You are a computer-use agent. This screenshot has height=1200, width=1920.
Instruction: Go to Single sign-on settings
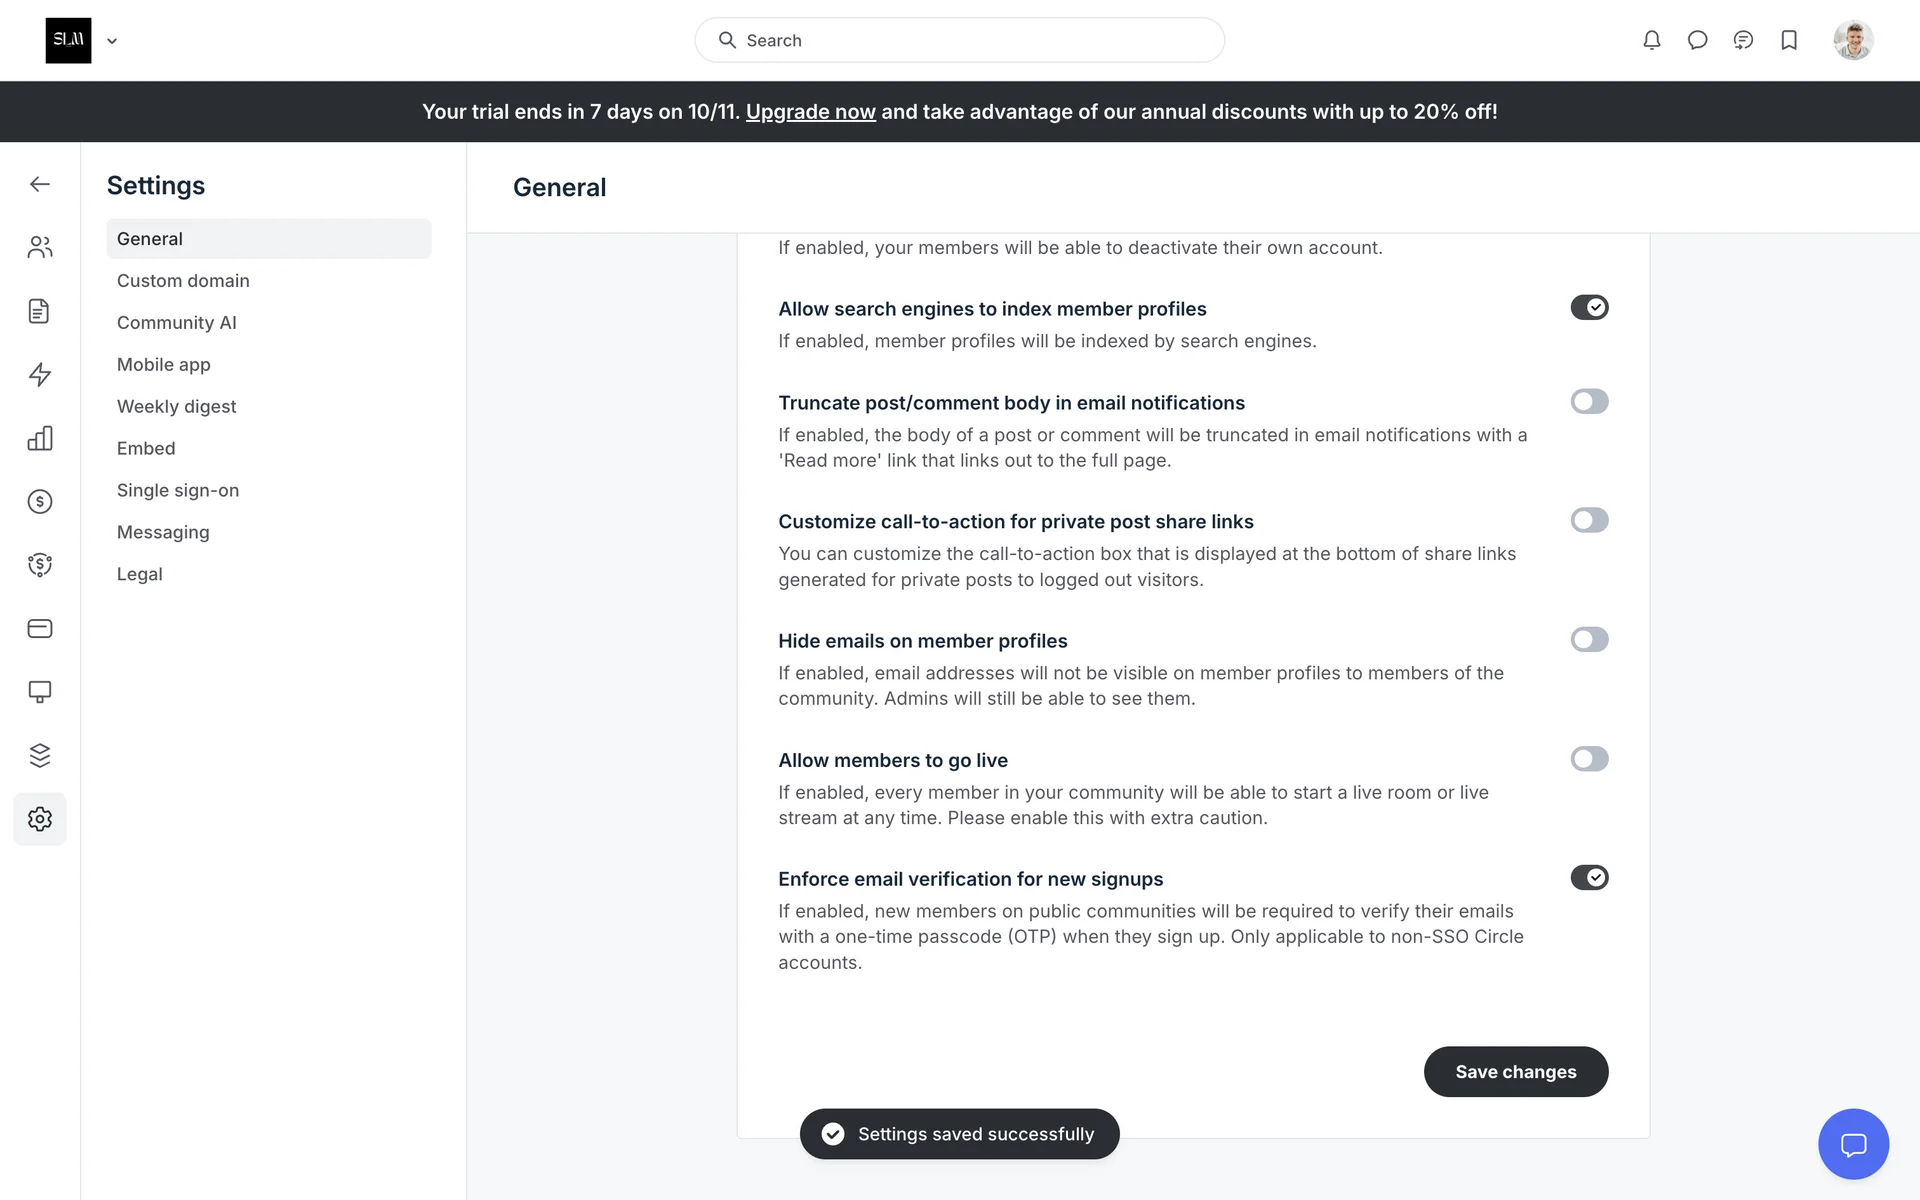[x=178, y=490]
